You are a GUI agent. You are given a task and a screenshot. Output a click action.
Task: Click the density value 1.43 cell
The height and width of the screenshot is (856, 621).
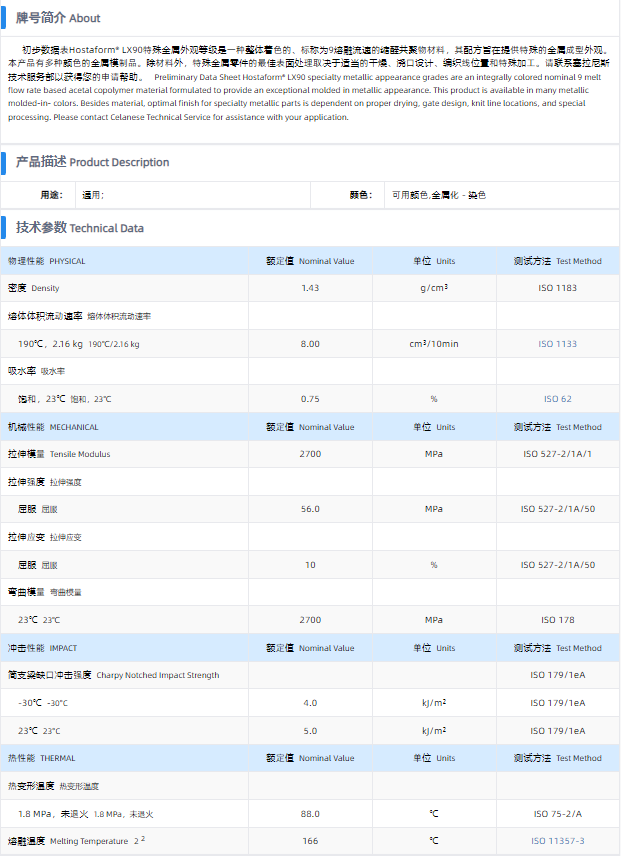point(310,289)
